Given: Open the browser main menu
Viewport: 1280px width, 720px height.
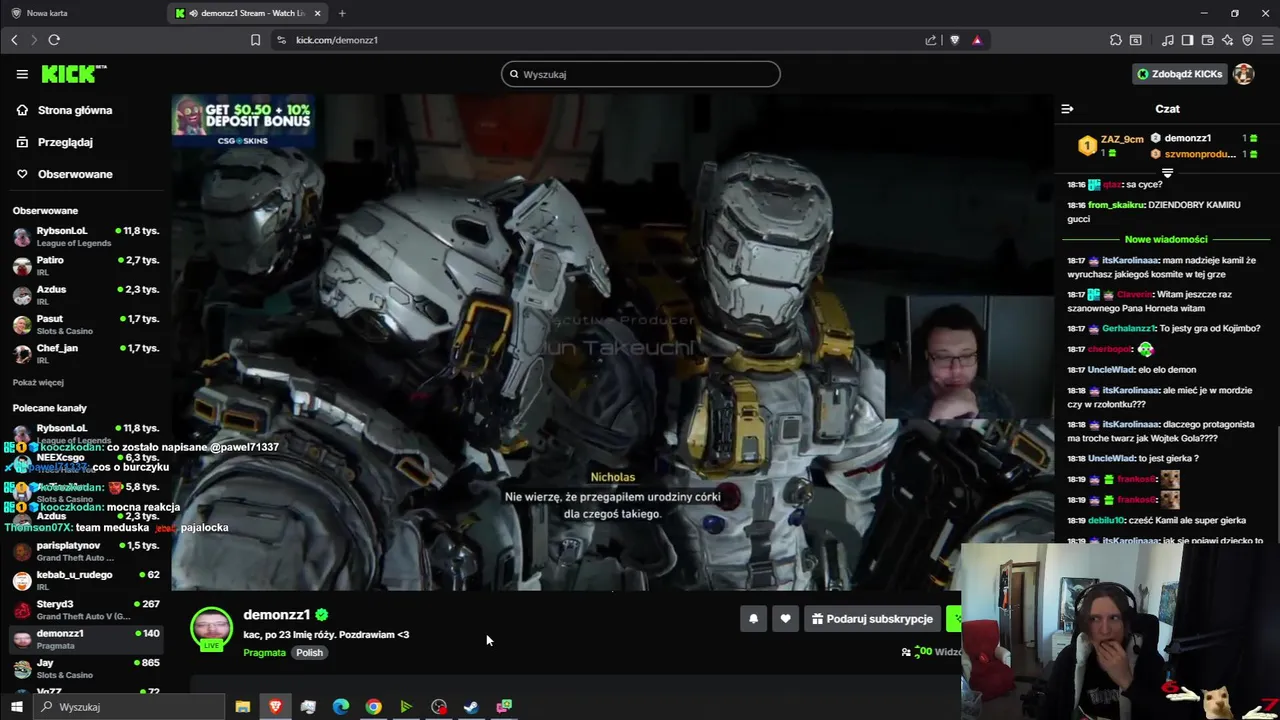Looking at the screenshot, I should pos(1266,40).
